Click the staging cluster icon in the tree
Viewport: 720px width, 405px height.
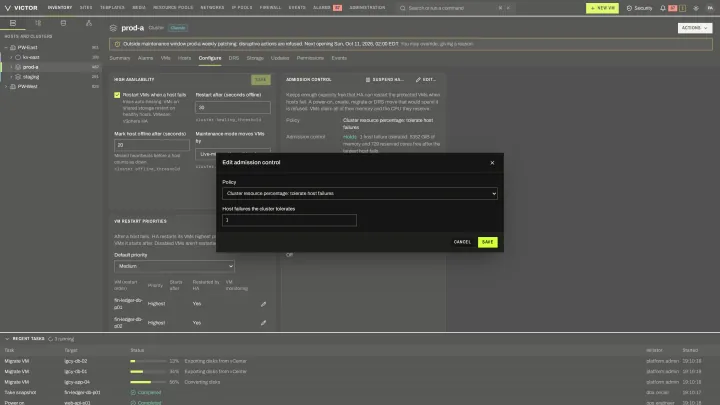[x=18, y=77]
